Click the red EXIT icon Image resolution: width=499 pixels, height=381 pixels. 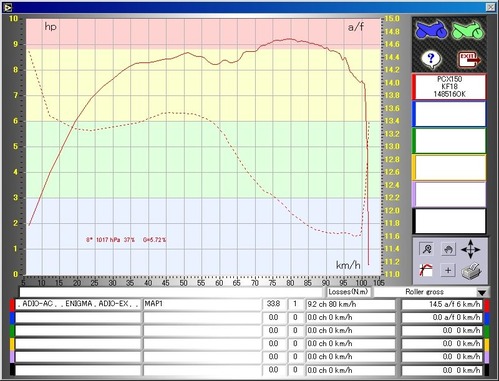tap(469, 60)
